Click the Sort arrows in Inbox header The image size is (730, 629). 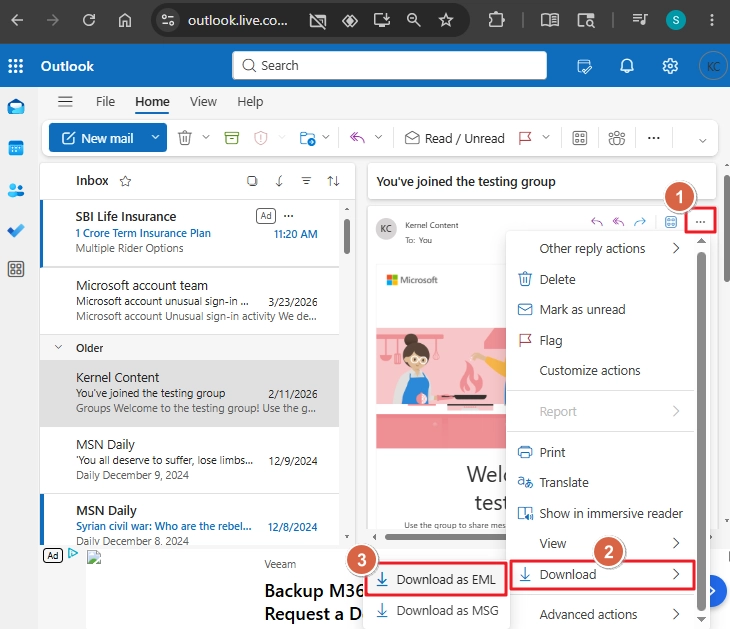click(x=333, y=181)
